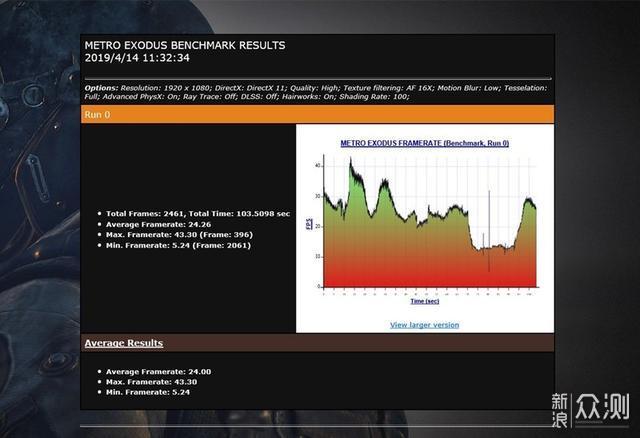The height and width of the screenshot is (438, 640).
Task: Select the orange Run 0 header bar
Action: click(x=315, y=114)
